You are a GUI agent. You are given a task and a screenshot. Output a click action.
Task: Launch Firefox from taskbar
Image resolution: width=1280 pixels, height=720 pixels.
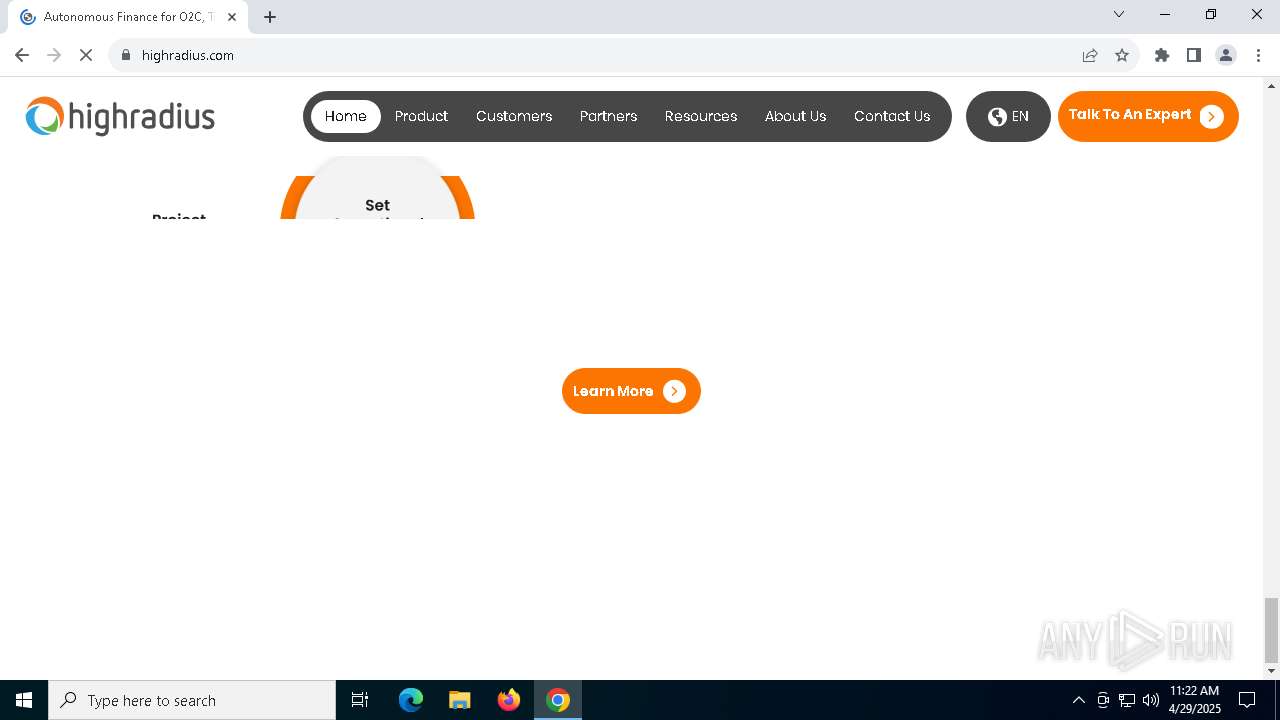coord(509,700)
